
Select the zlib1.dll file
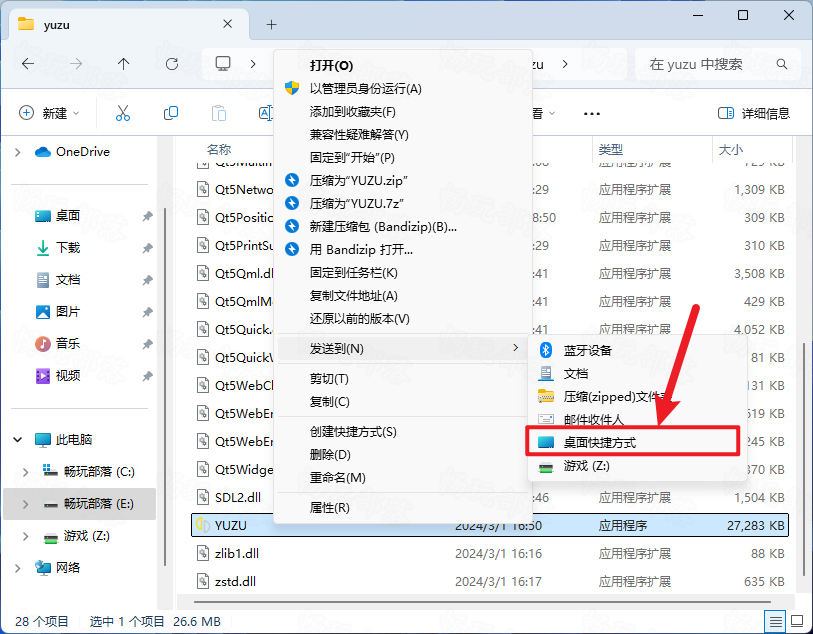click(x=490, y=554)
